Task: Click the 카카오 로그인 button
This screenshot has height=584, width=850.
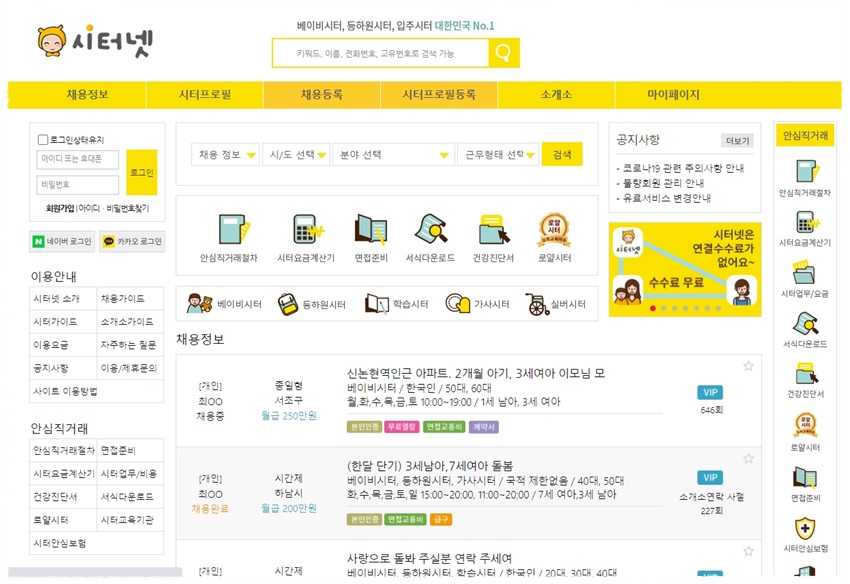Action: click(132, 241)
